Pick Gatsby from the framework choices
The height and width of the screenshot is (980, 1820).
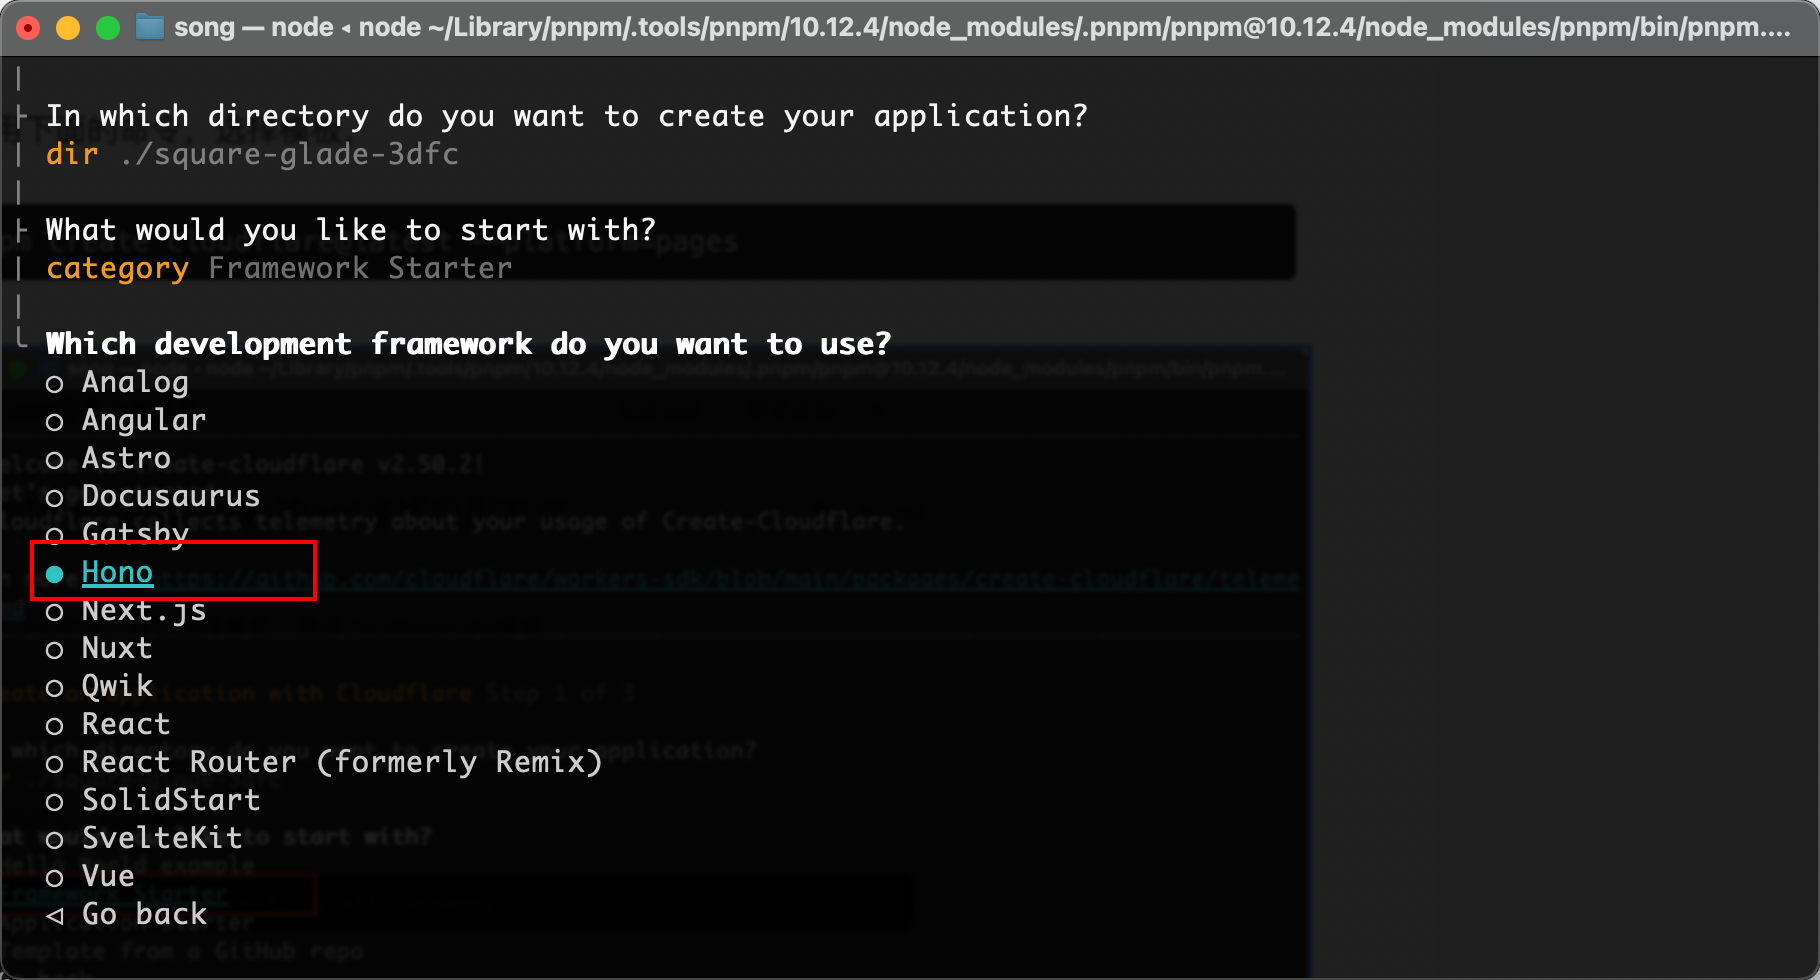(x=135, y=534)
